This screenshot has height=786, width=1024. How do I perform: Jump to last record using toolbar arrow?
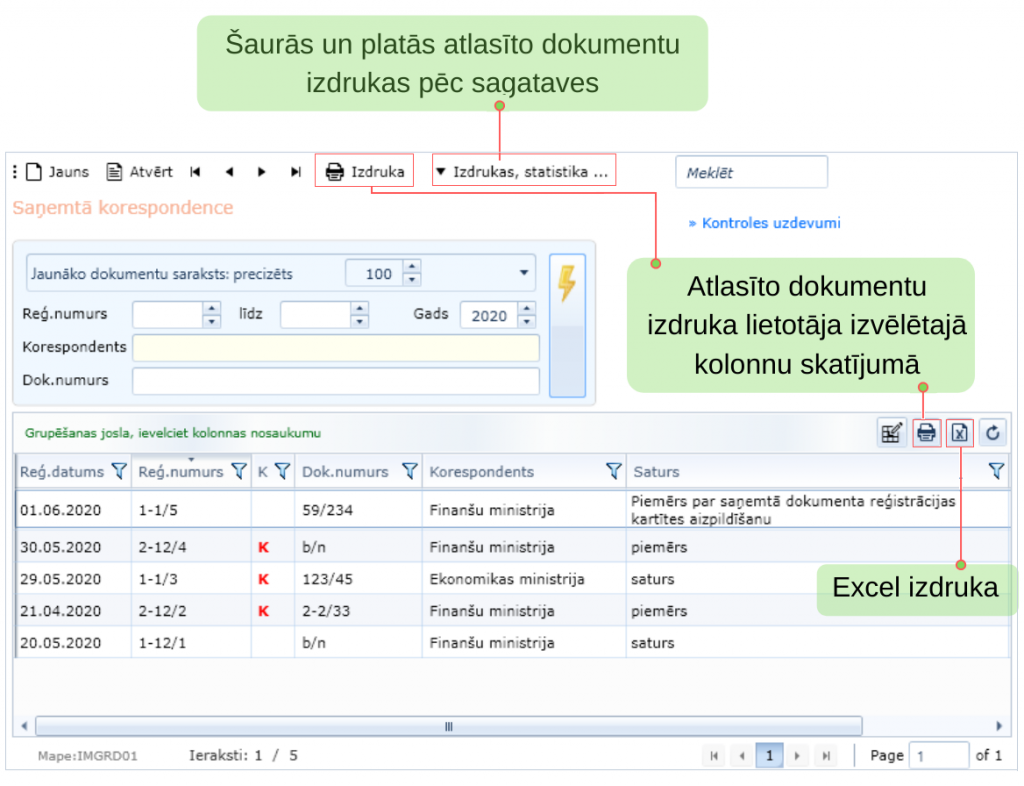(295, 172)
